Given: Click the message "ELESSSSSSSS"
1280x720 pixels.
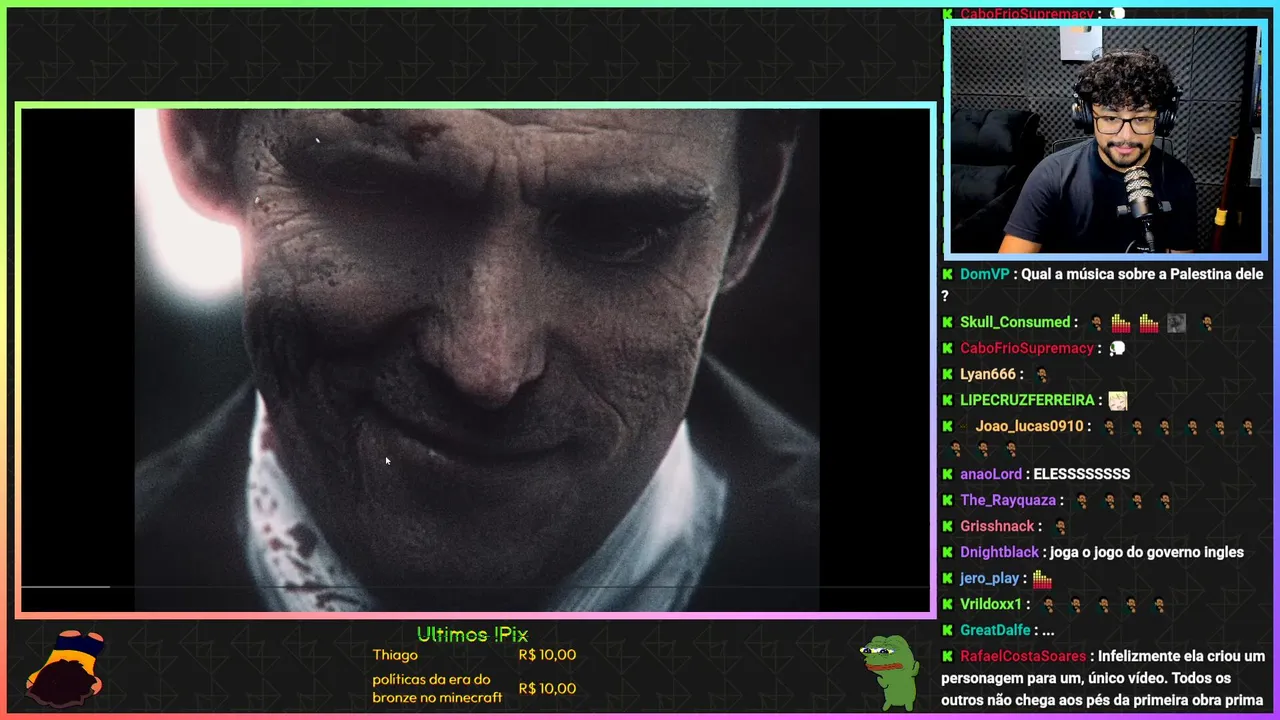Looking at the screenshot, I should (1081, 474).
